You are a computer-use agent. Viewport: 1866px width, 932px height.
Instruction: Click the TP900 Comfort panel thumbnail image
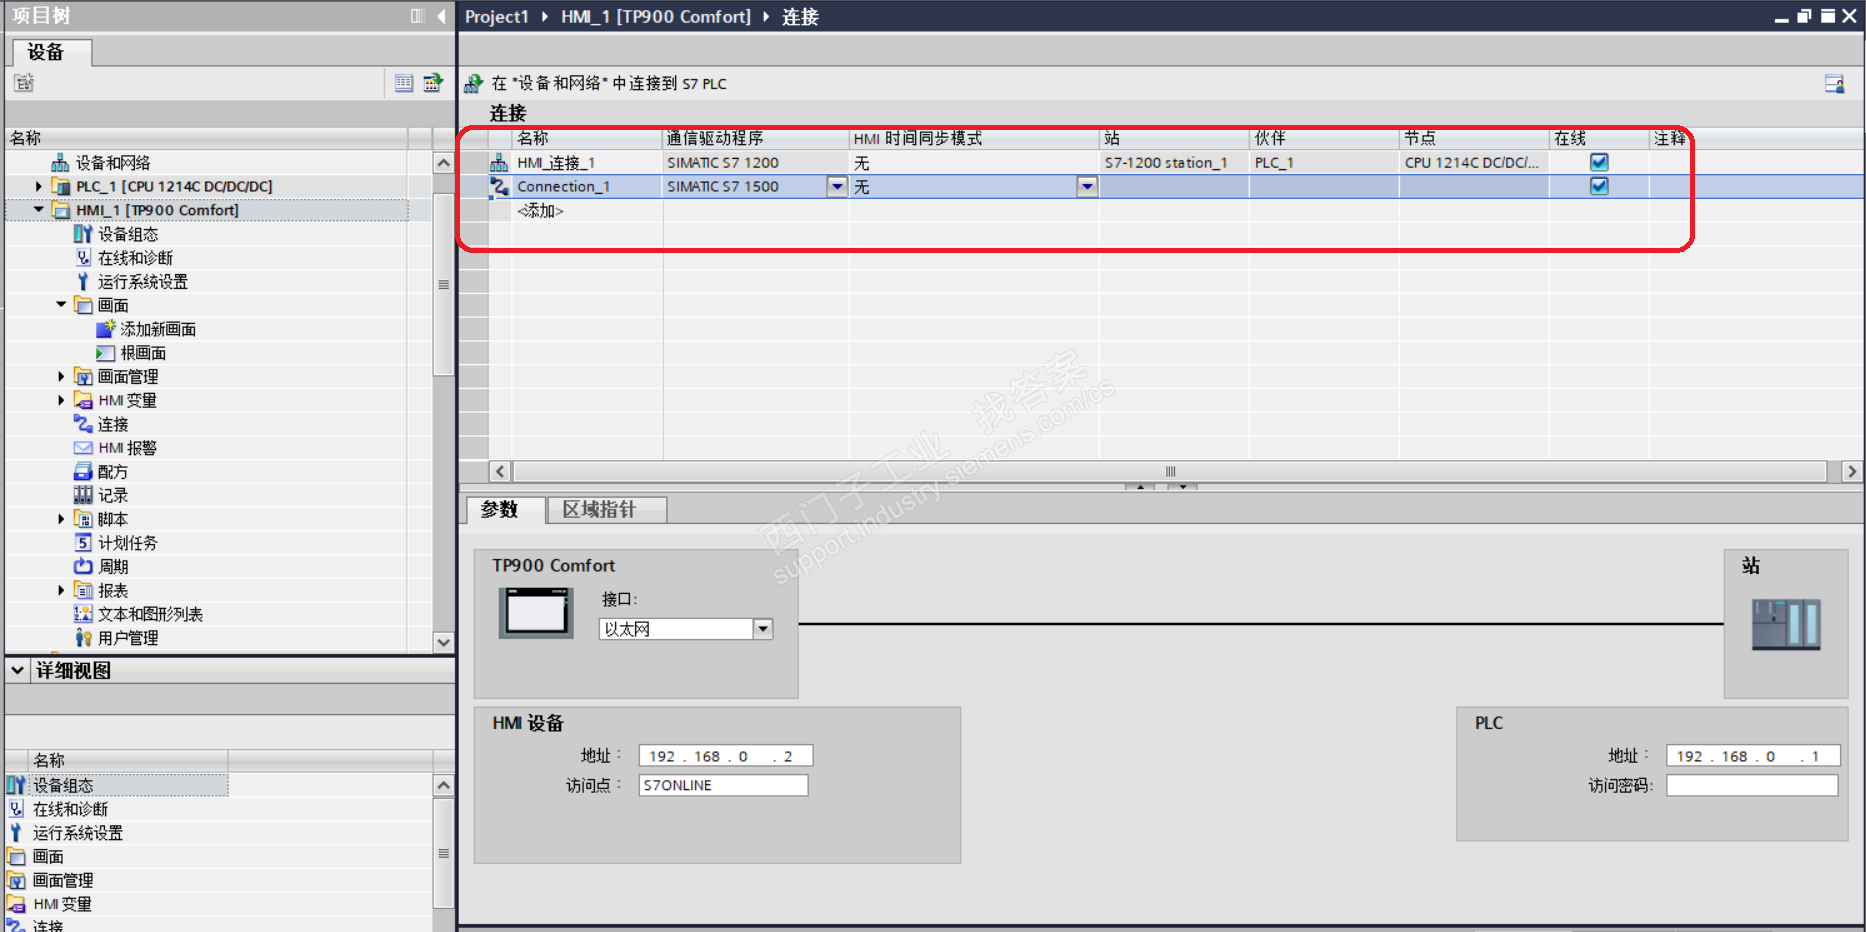536,613
